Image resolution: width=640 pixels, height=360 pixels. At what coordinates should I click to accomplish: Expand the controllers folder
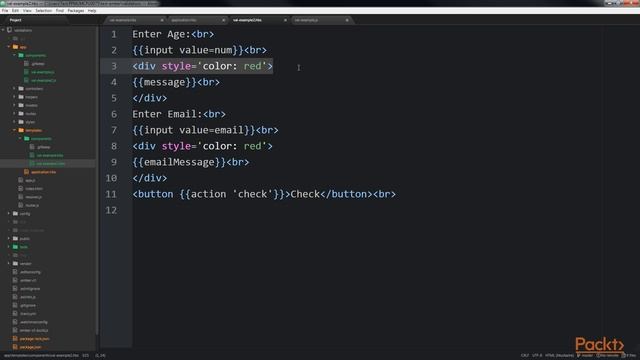click(14, 89)
